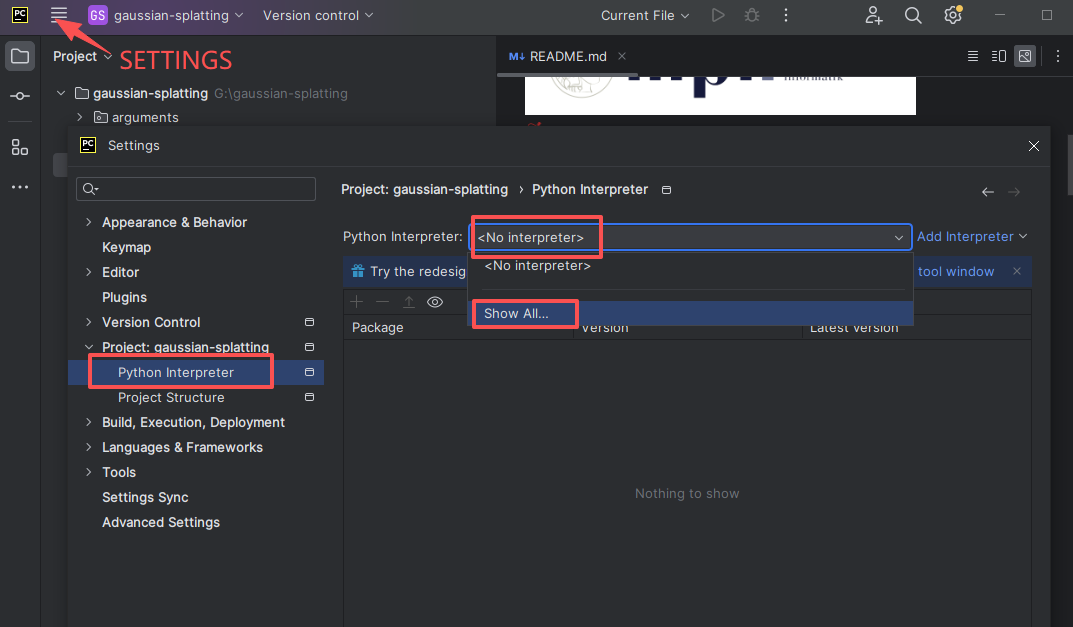Click the Run button in toolbar

pos(717,15)
